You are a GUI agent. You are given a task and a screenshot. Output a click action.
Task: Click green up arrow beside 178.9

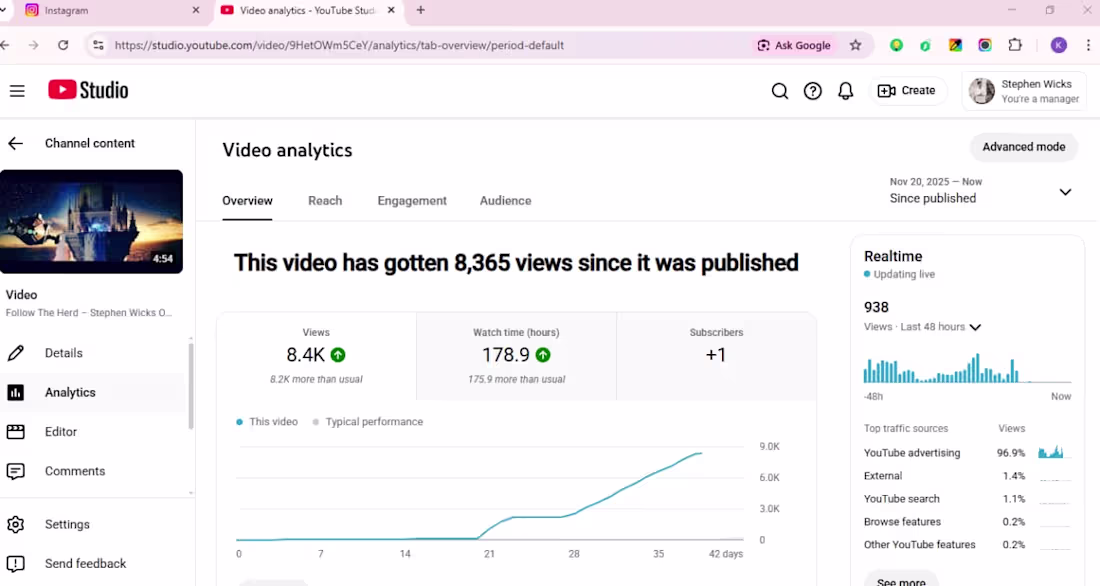(x=543, y=355)
